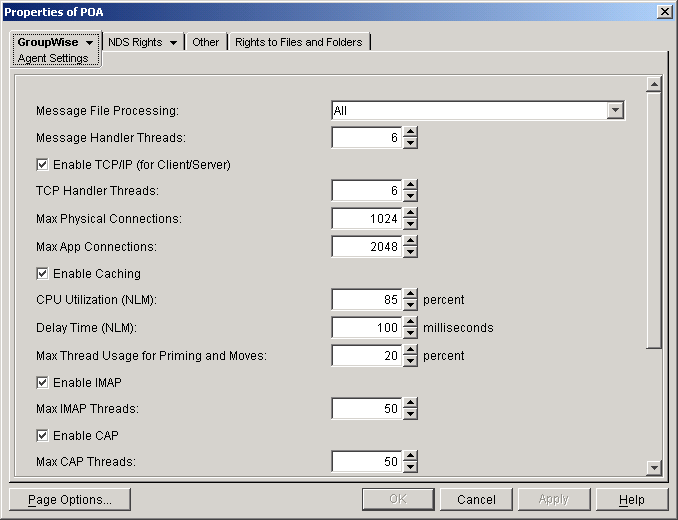Decrease TCP Handler Threads with down arrow
The width and height of the screenshot is (678, 520).
coord(410,196)
